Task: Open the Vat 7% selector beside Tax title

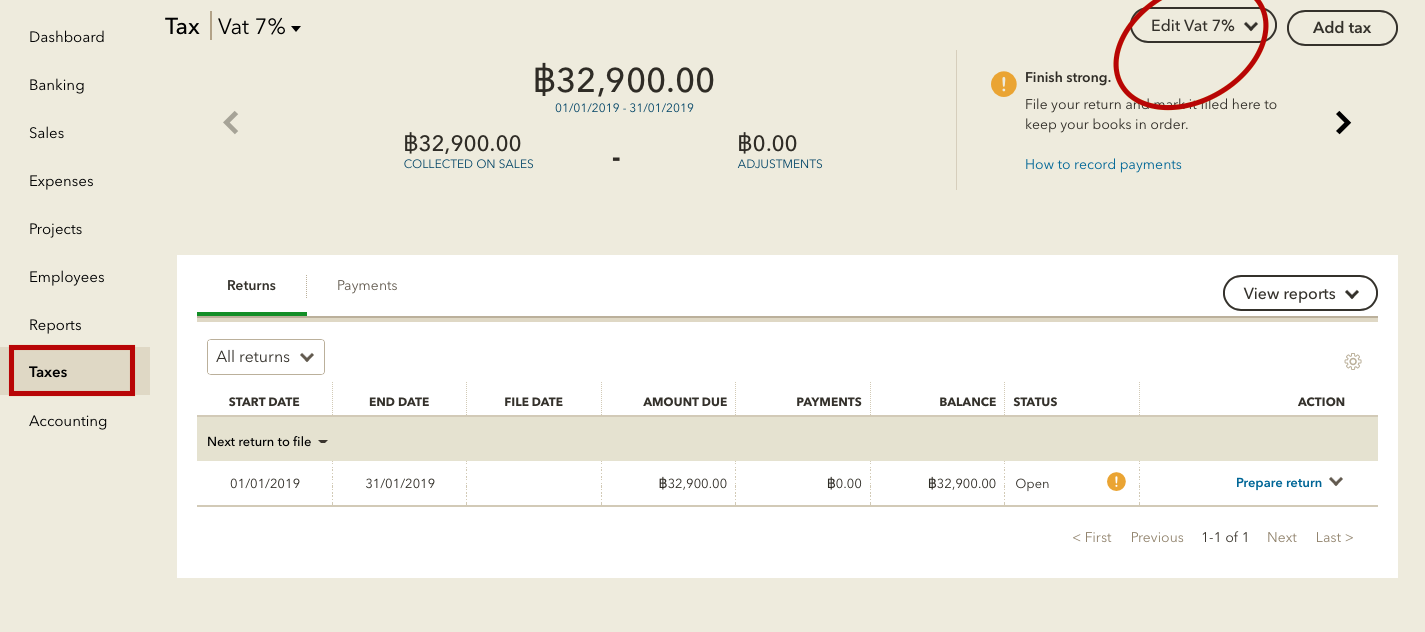Action: (x=253, y=26)
